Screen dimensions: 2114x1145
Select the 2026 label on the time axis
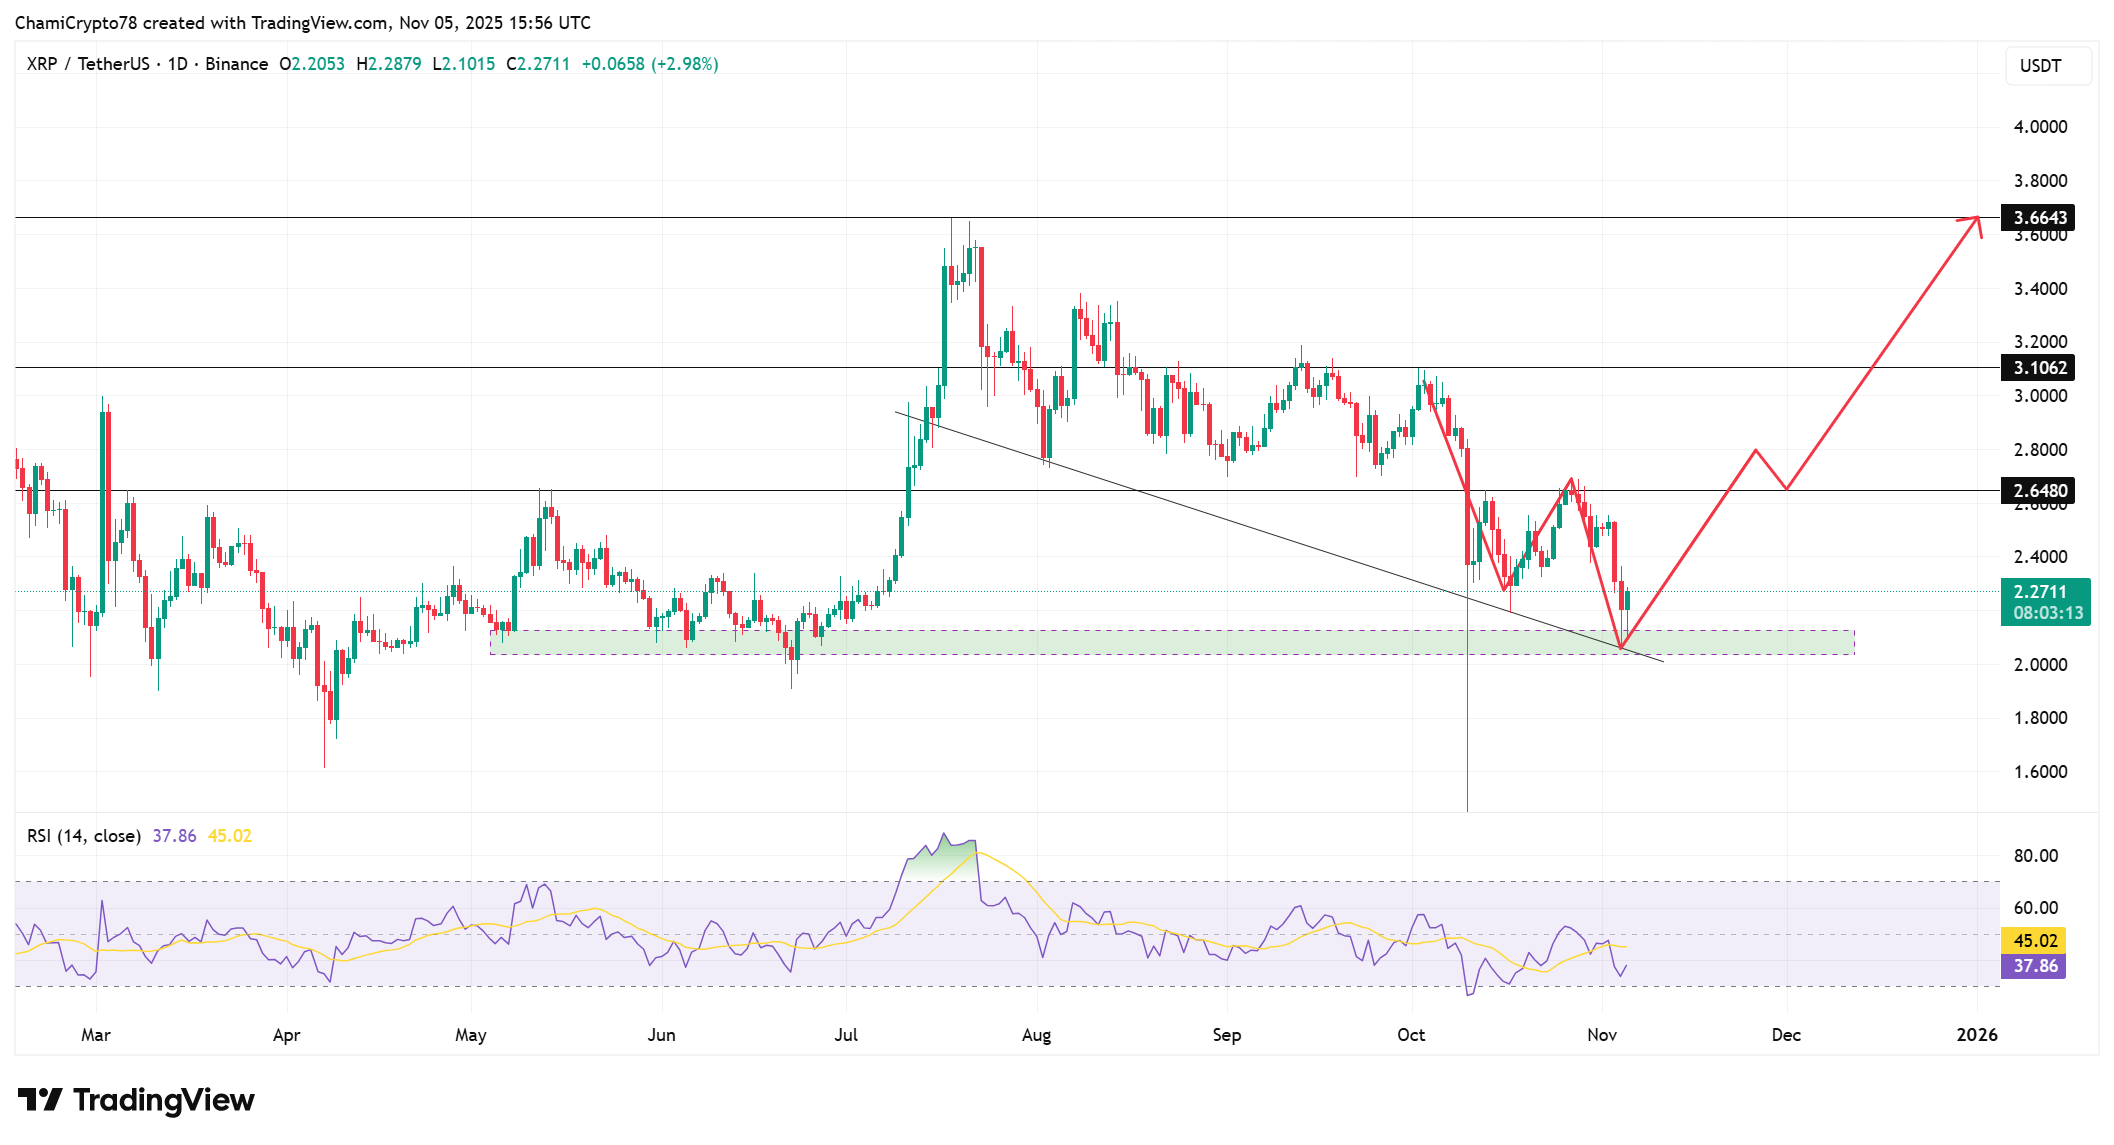1977,1036
